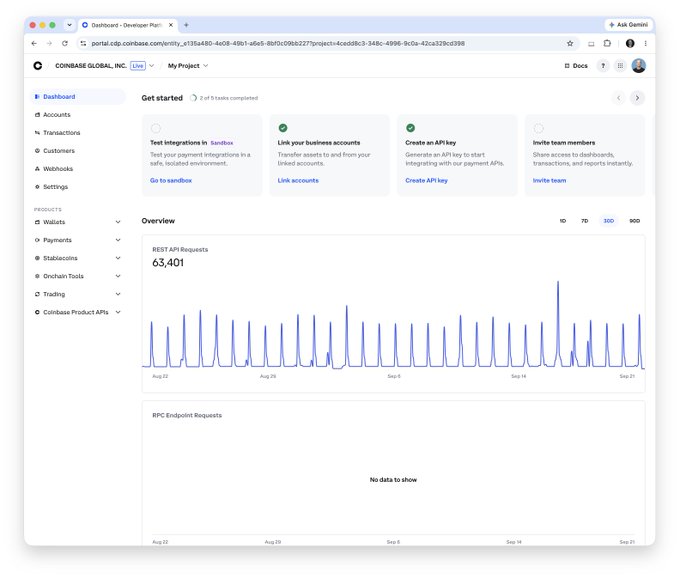Click browser forward arrow
Screen dimensions: 680x578
tap(49, 43)
